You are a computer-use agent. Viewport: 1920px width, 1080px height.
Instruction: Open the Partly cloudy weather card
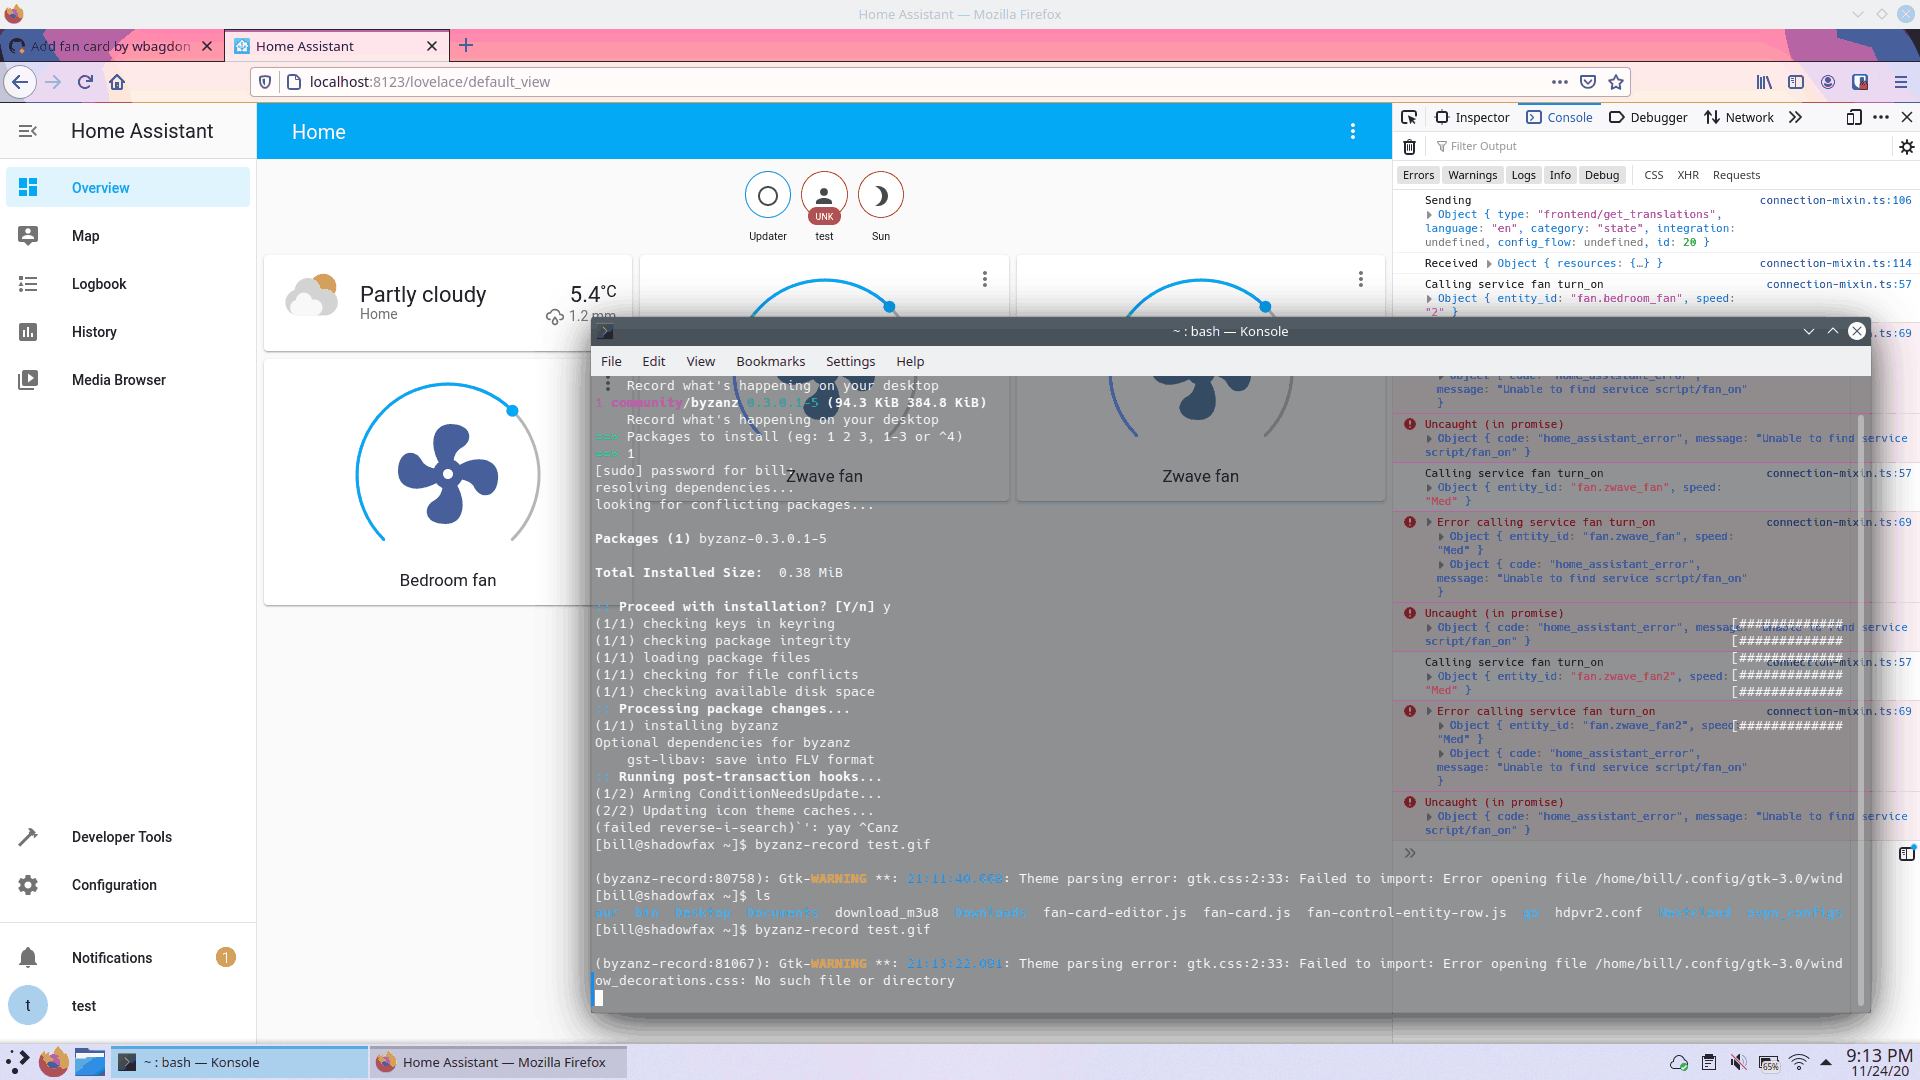point(448,303)
